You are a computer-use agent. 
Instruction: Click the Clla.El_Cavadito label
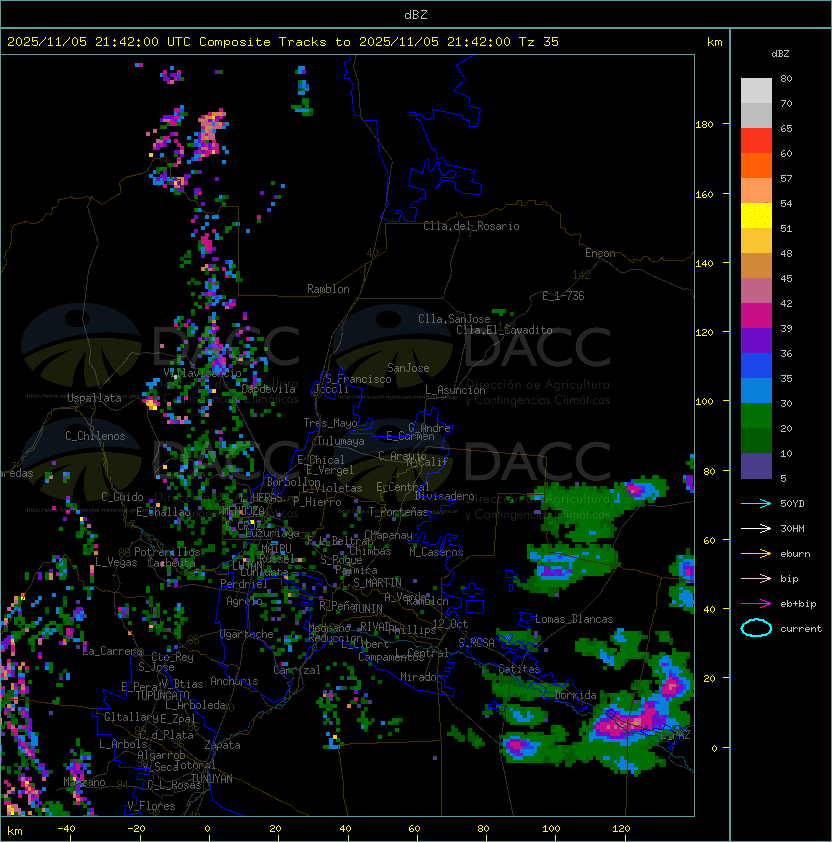[x=504, y=330]
